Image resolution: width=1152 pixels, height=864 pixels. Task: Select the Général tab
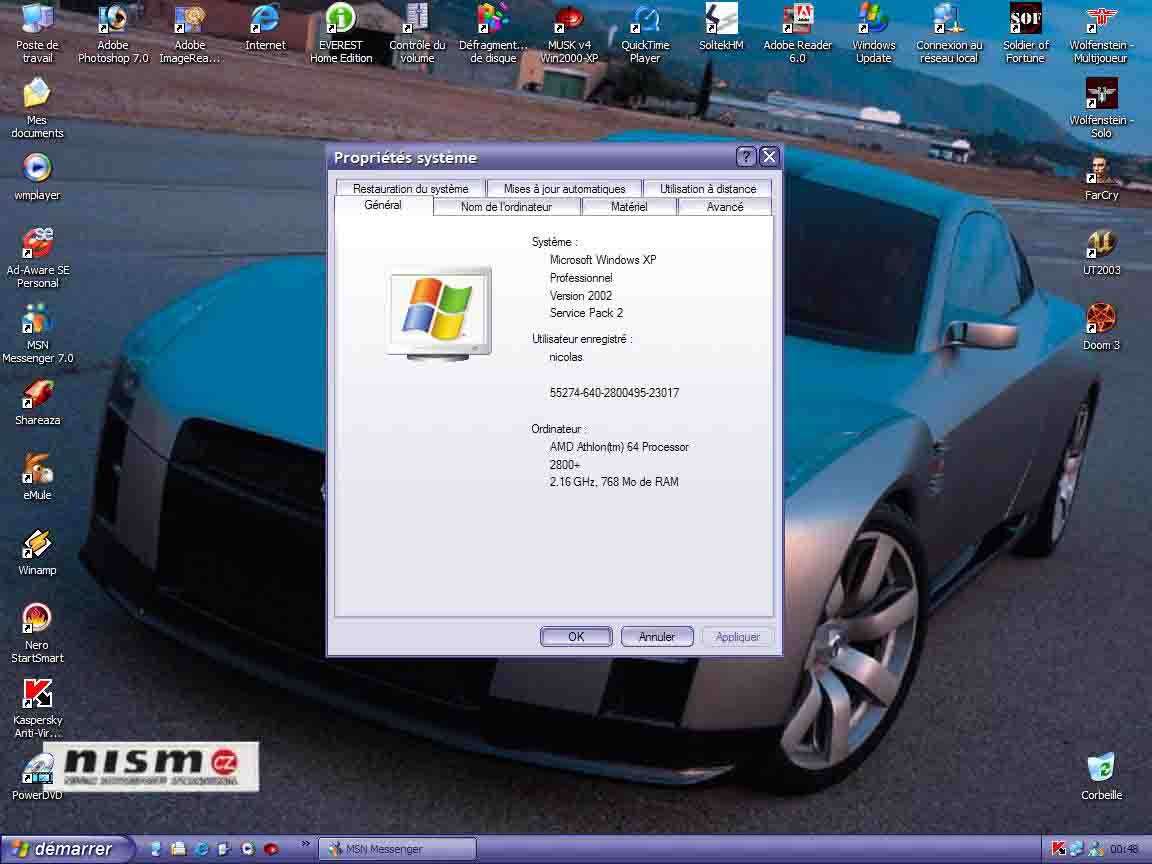click(x=383, y=206)
